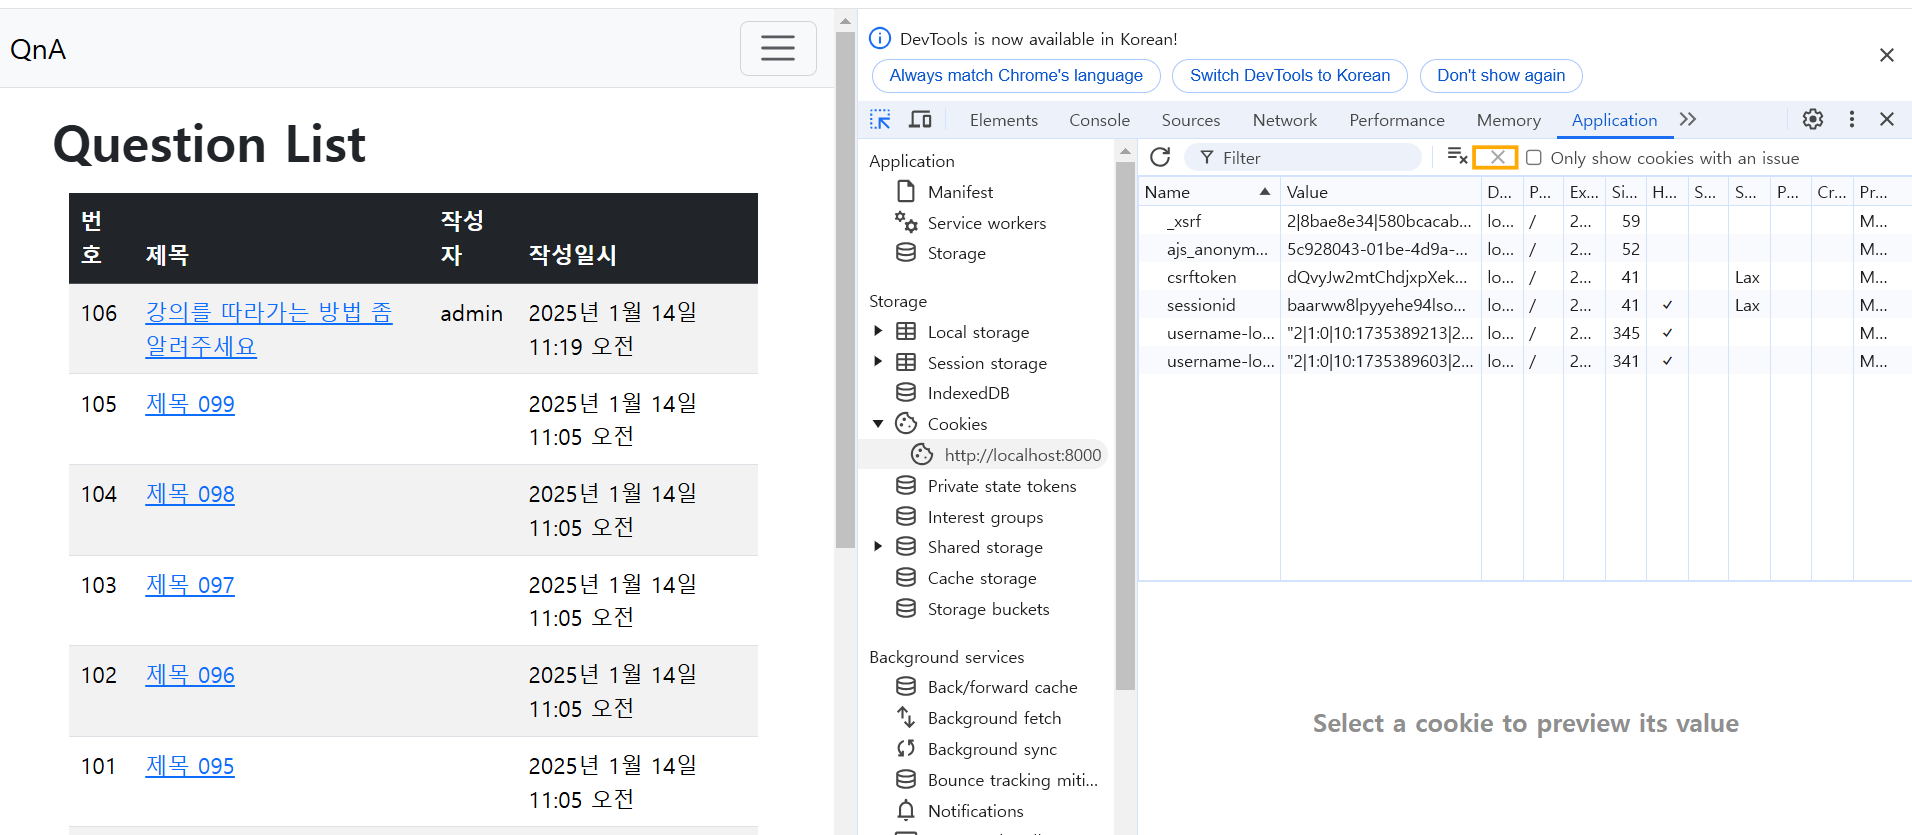The height and width of the screenshot is (835, 1912).
Task: Switch to the Network tab
Action: (1284, 120)
